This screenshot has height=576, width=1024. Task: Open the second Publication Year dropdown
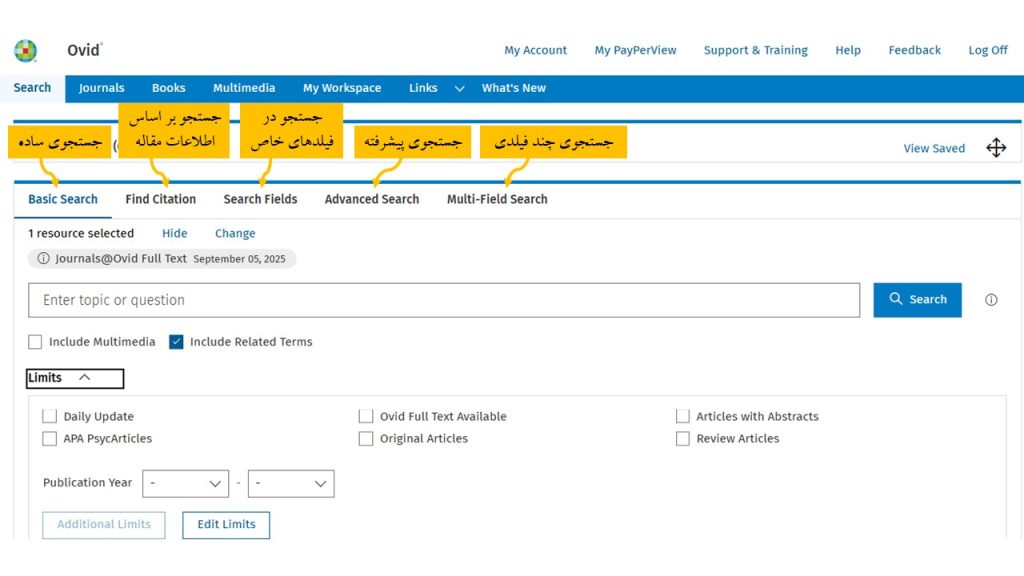pos(290,483)
